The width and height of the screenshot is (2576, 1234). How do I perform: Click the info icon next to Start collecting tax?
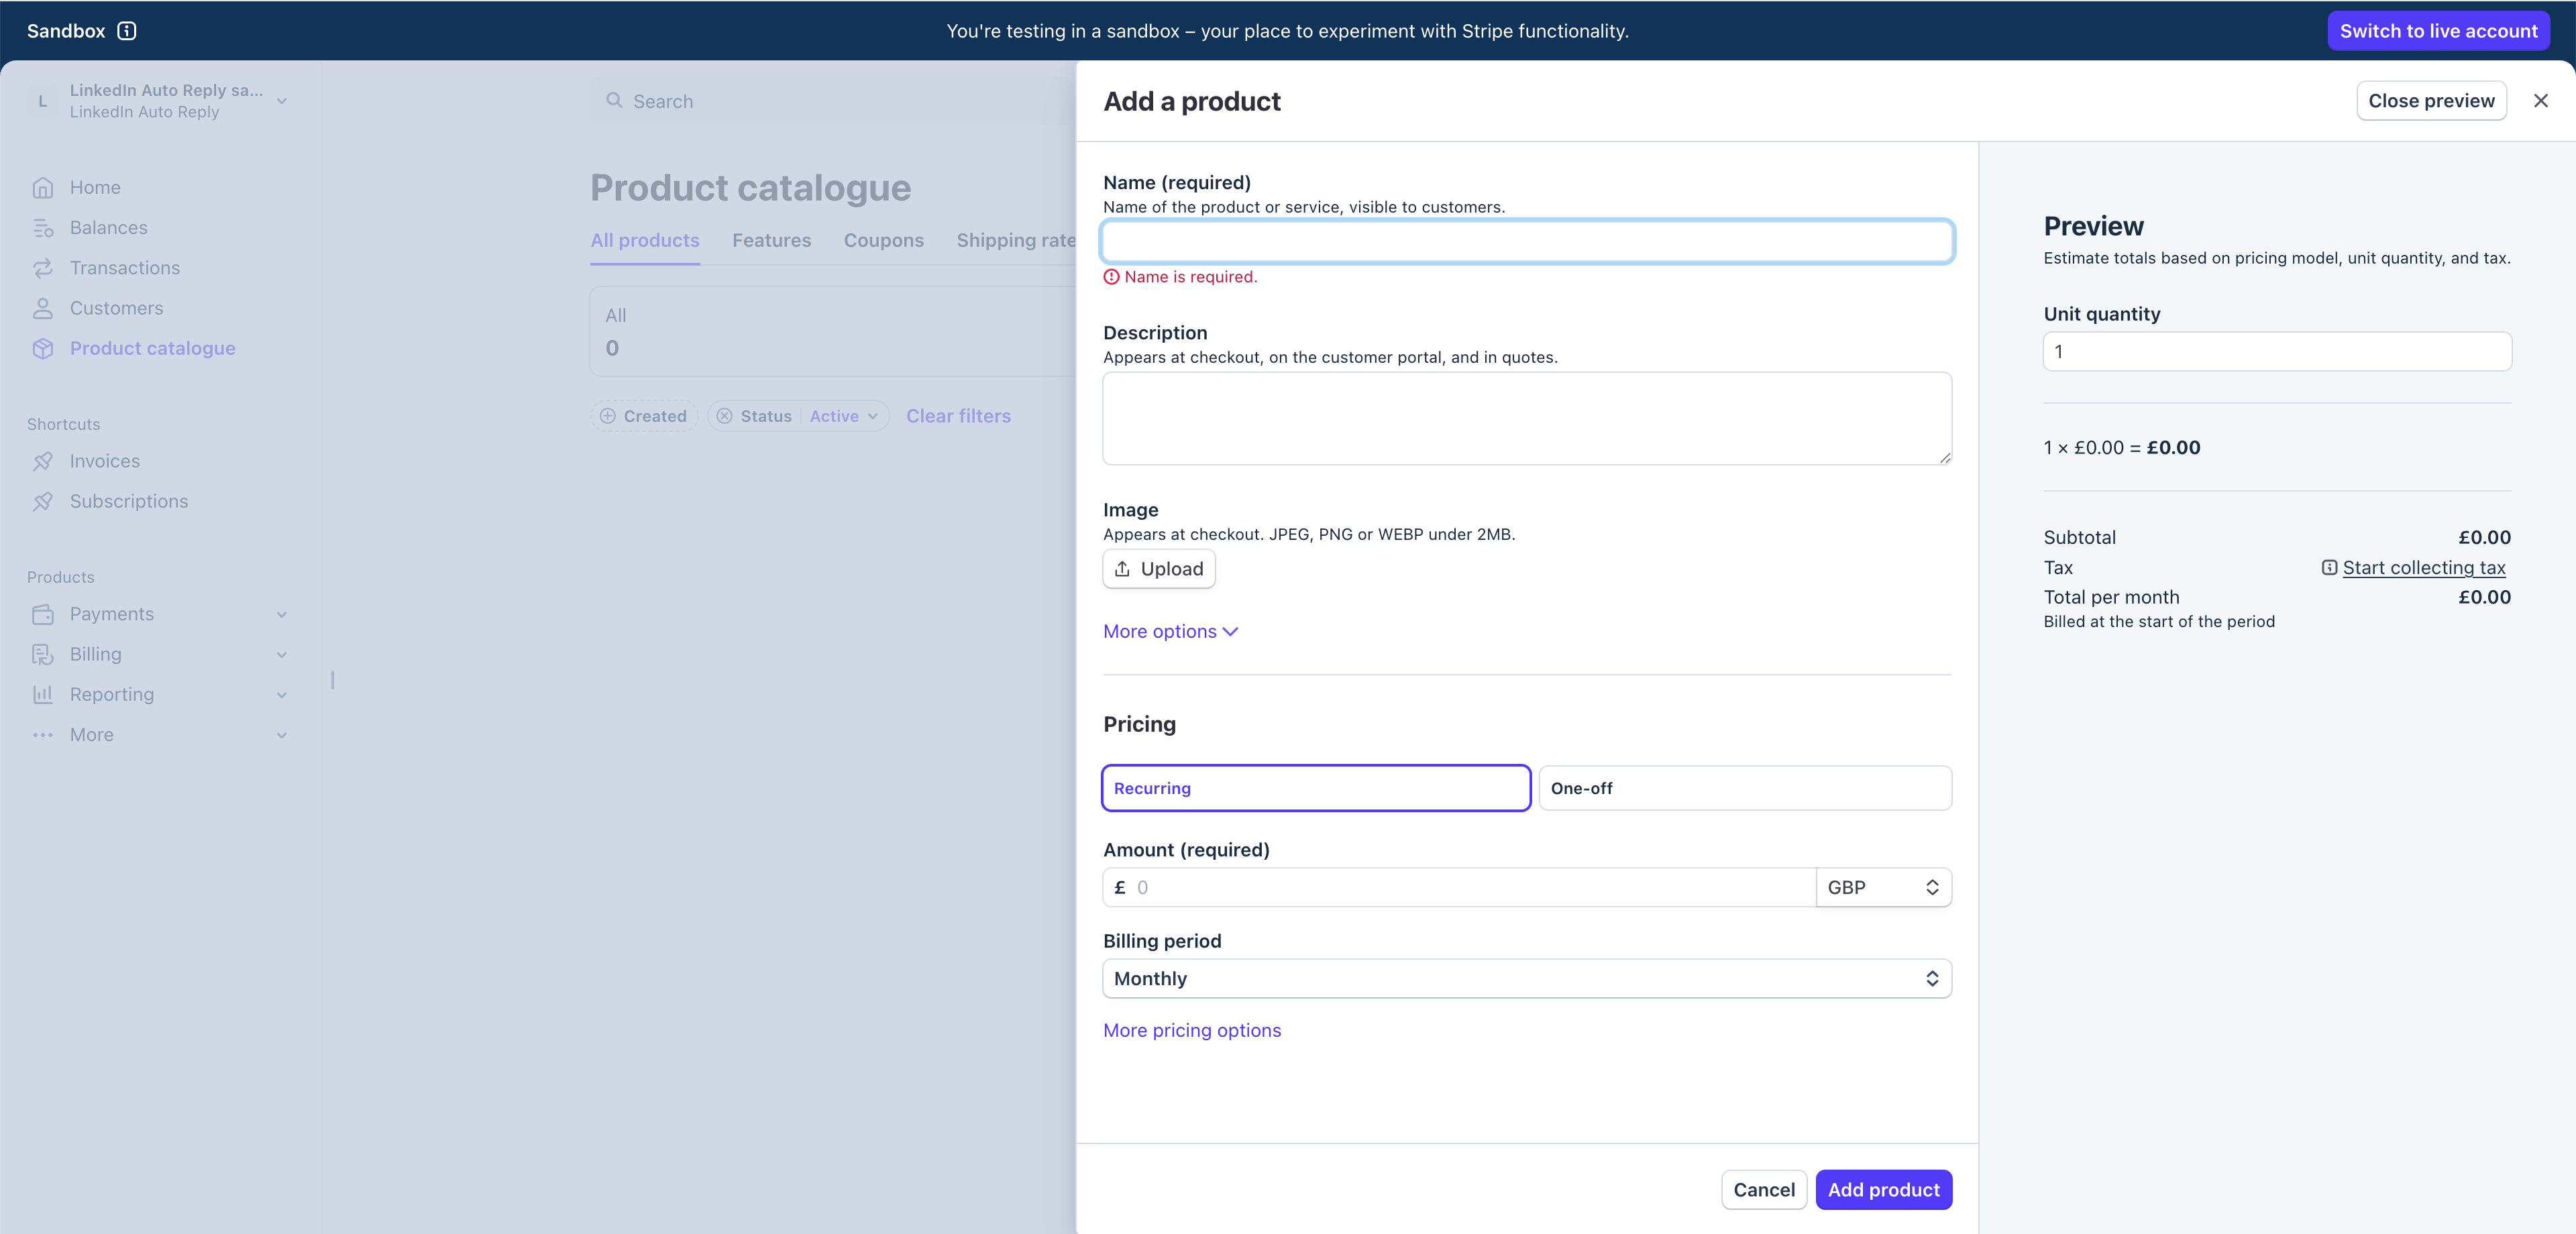(x=2329, y=568)
